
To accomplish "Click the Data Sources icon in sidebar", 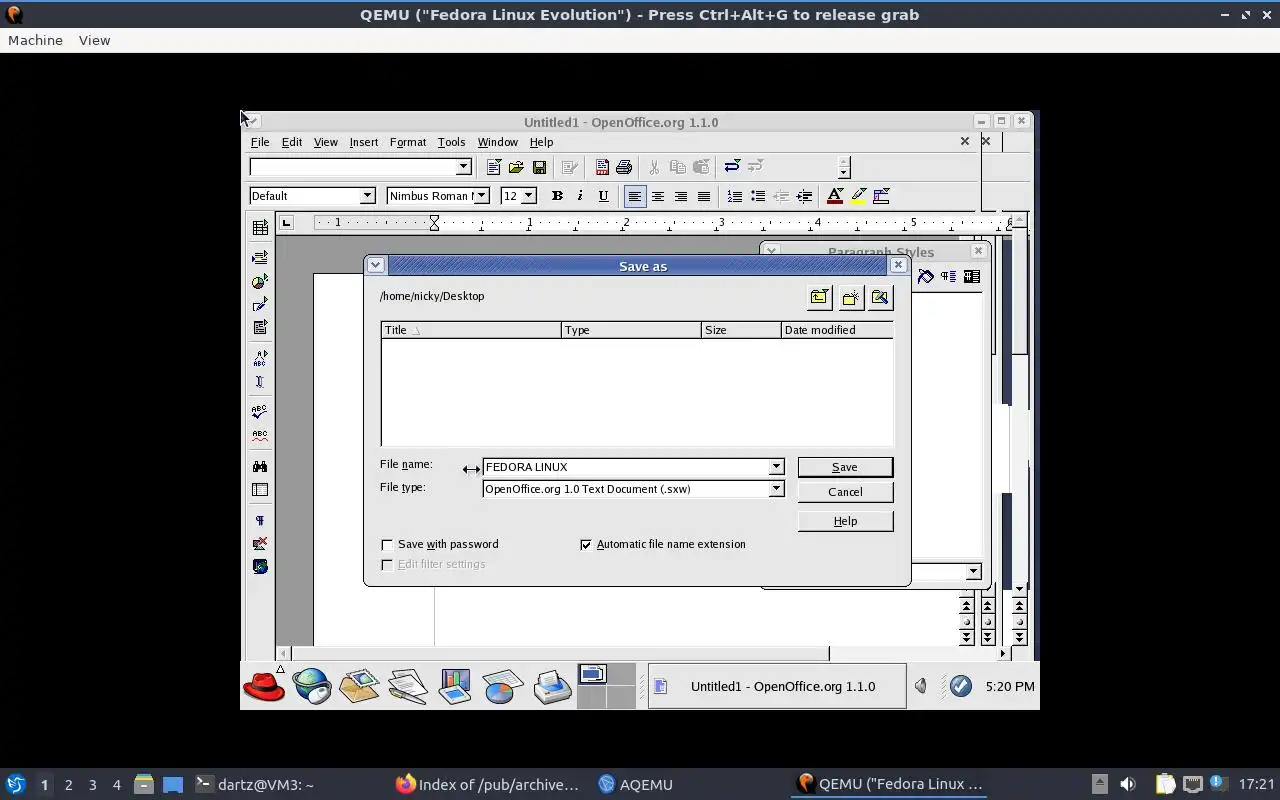I will tap(260, 490).
